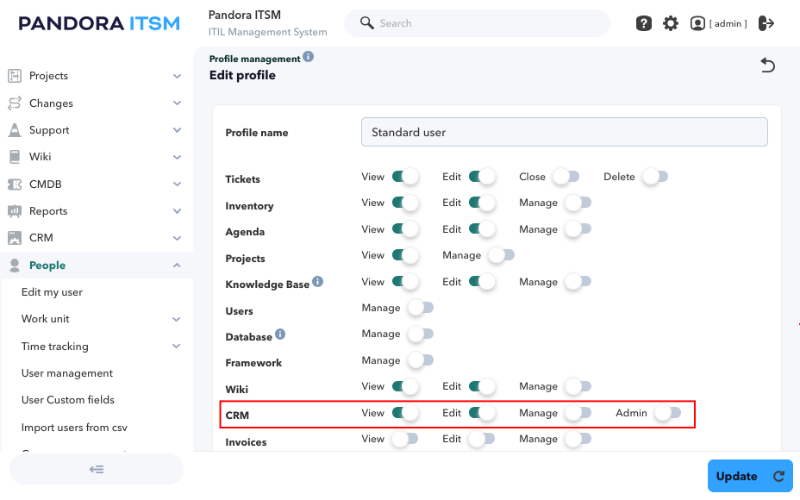Screen dimensions: 800x500
Task: Click the logout icon
Action: (x=766, y=23)
